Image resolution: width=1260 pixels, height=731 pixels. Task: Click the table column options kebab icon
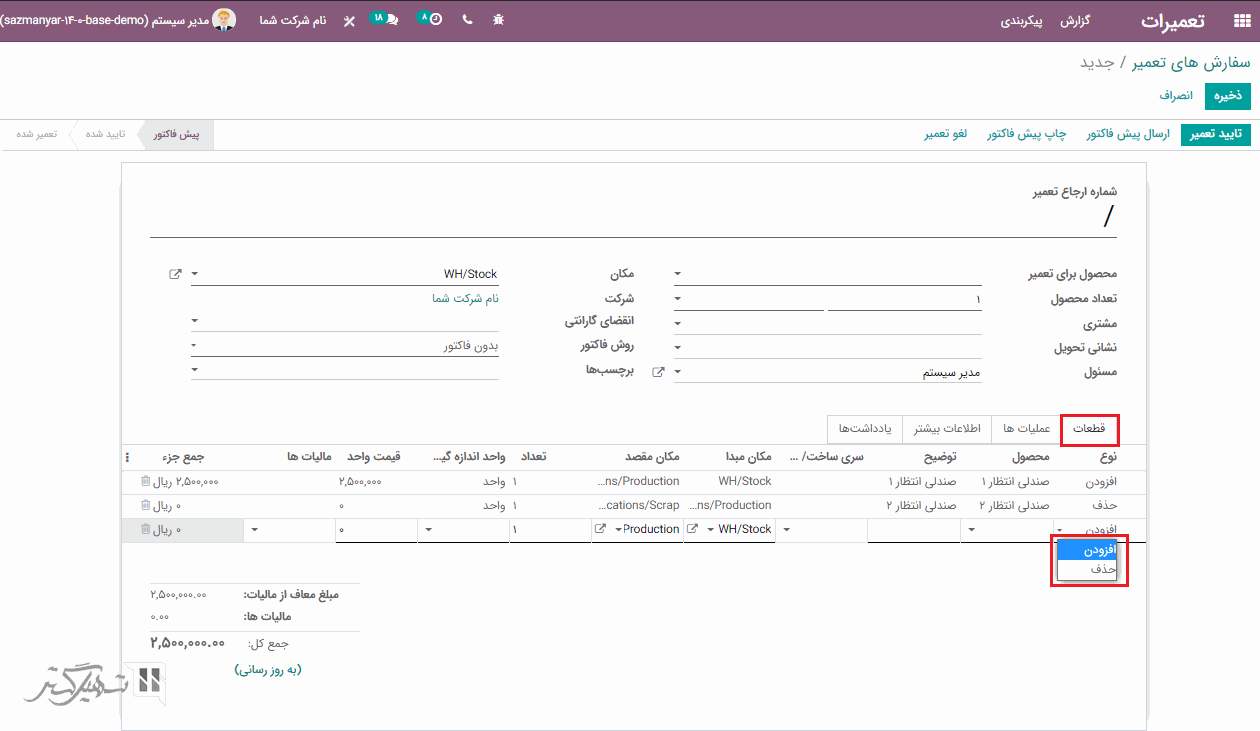click(127, 457)
